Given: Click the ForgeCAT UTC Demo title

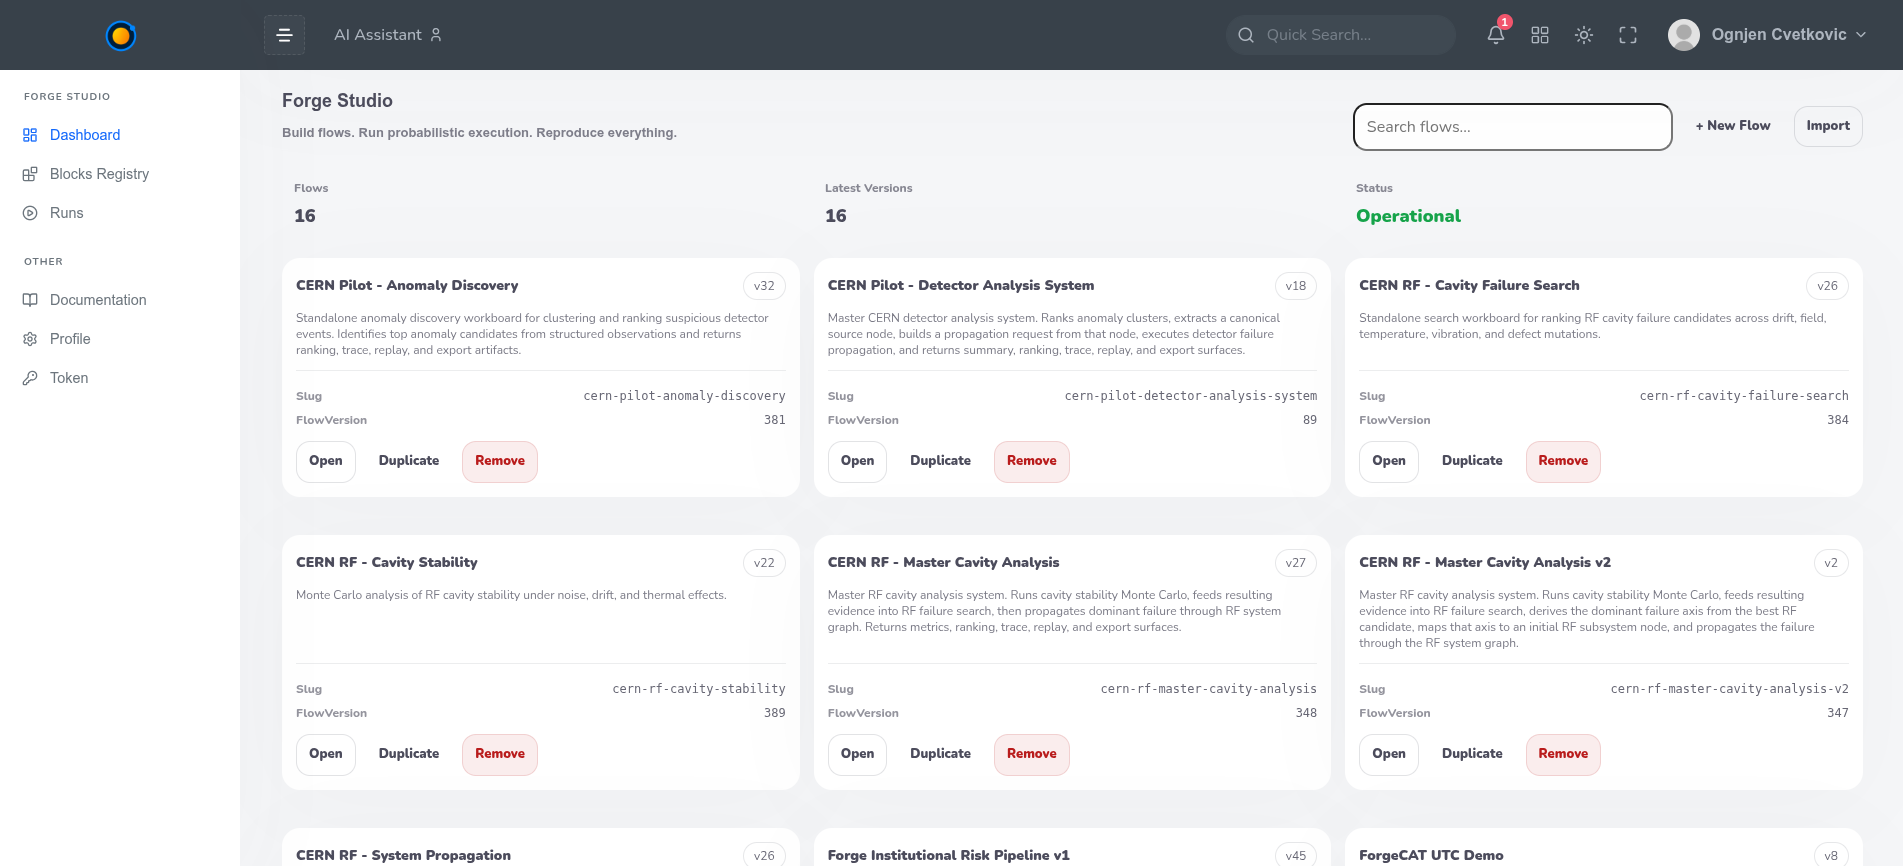Looking at the screenshot, I should (1431, 855).
